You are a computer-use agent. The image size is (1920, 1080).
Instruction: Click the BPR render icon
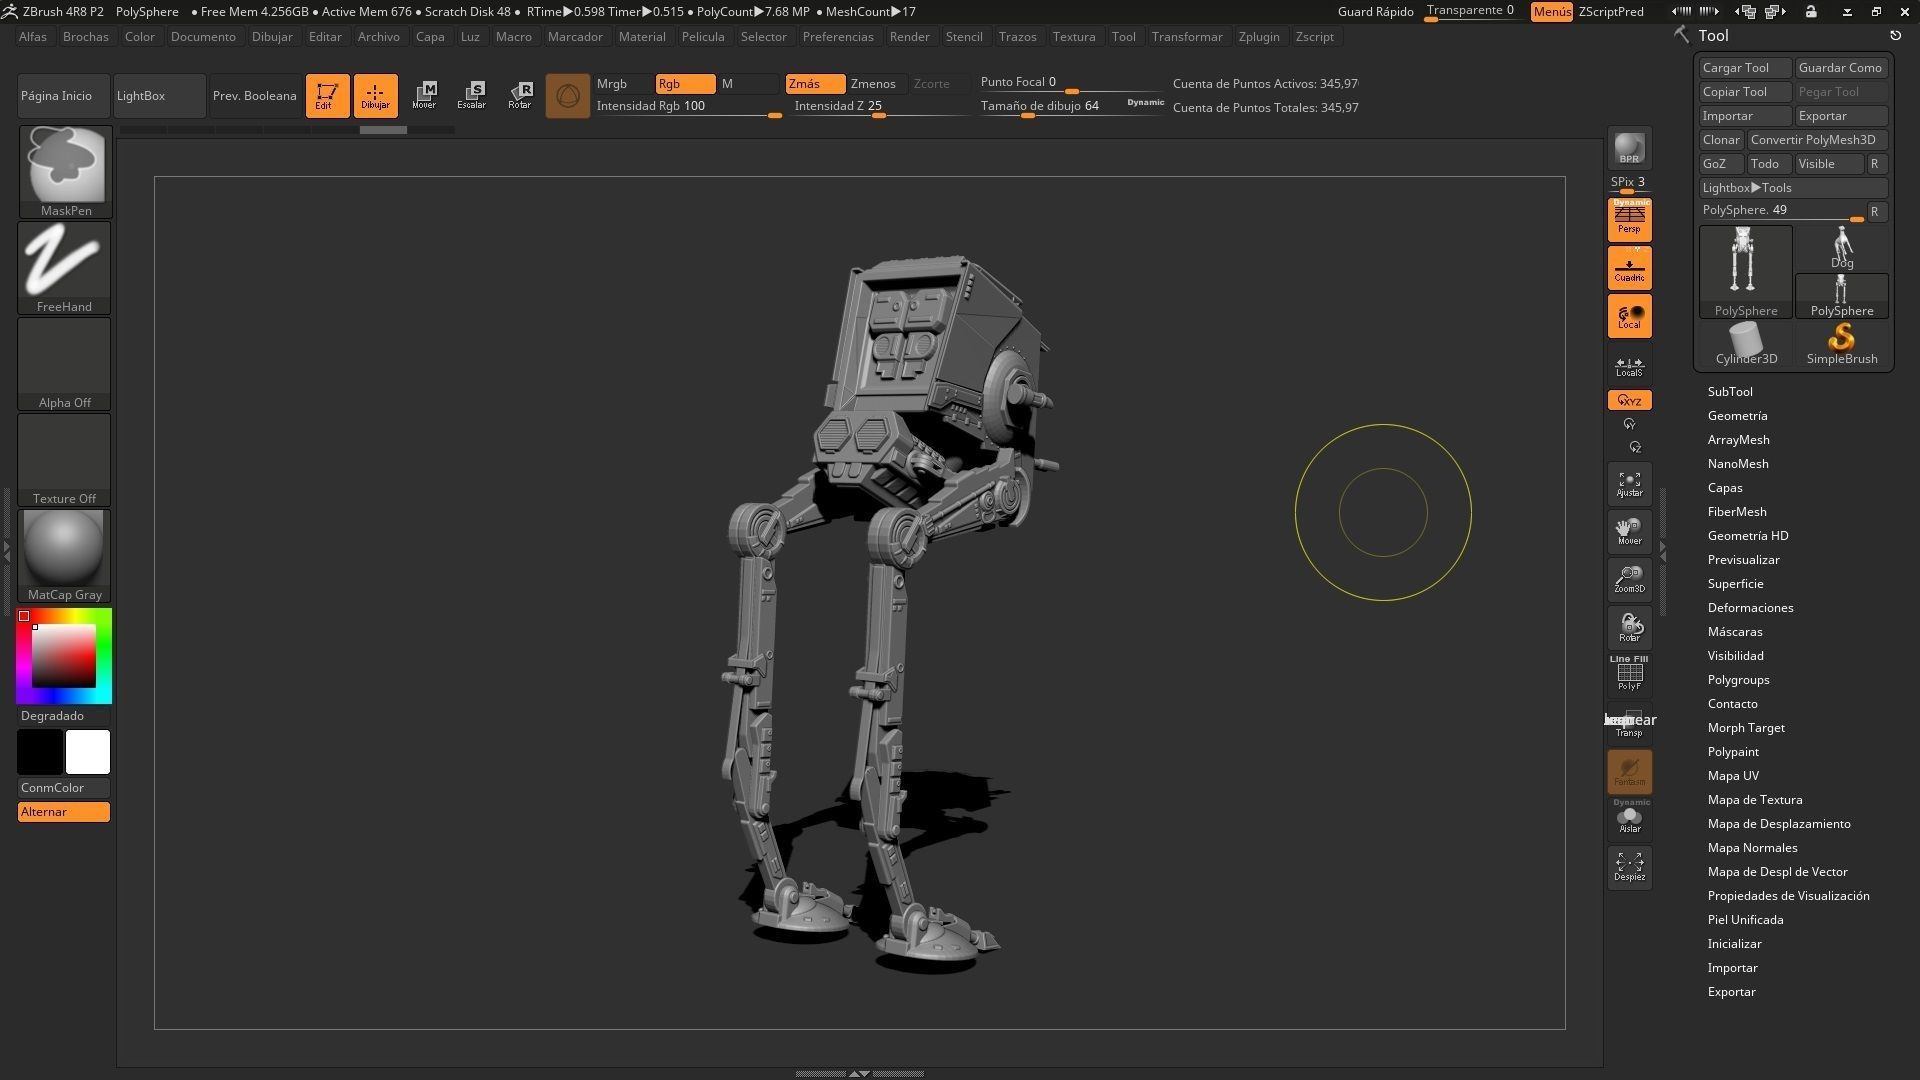pyautogui.click(x=1629, y=148)
